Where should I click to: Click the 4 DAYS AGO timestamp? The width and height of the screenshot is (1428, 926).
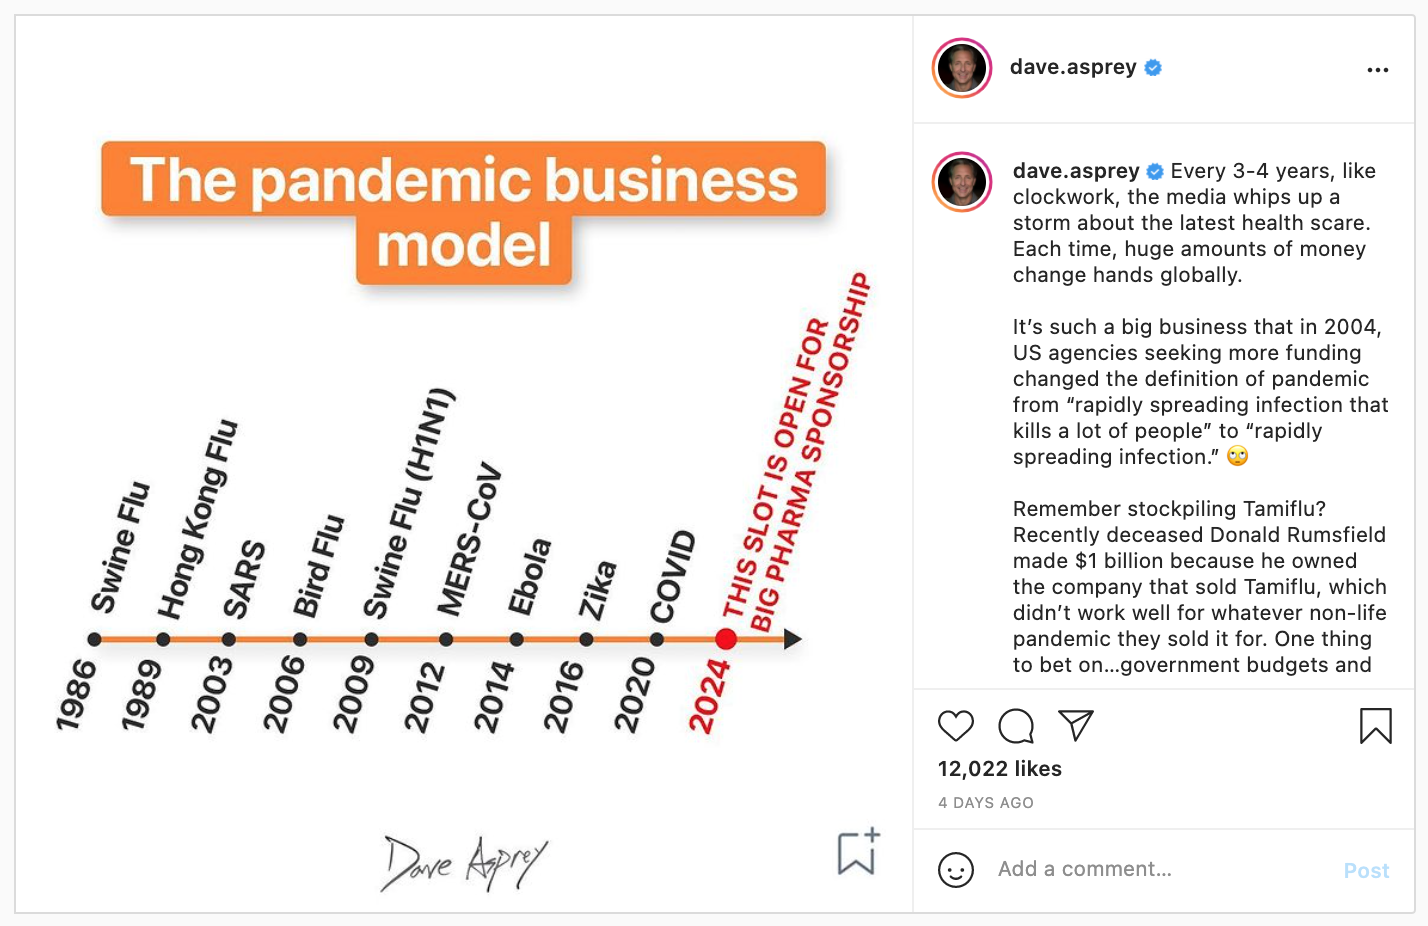point(985,802)
